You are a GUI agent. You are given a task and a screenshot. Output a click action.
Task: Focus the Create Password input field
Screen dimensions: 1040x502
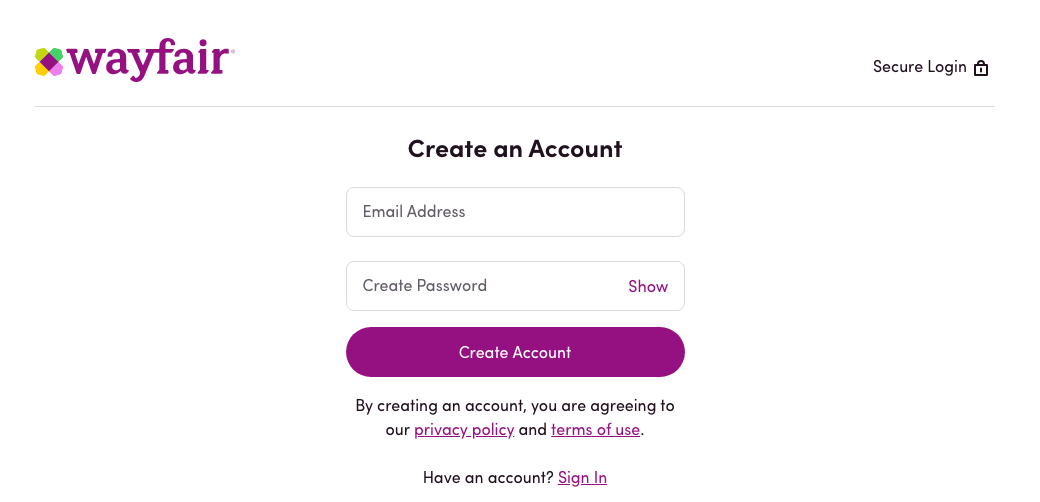[515, 286]
